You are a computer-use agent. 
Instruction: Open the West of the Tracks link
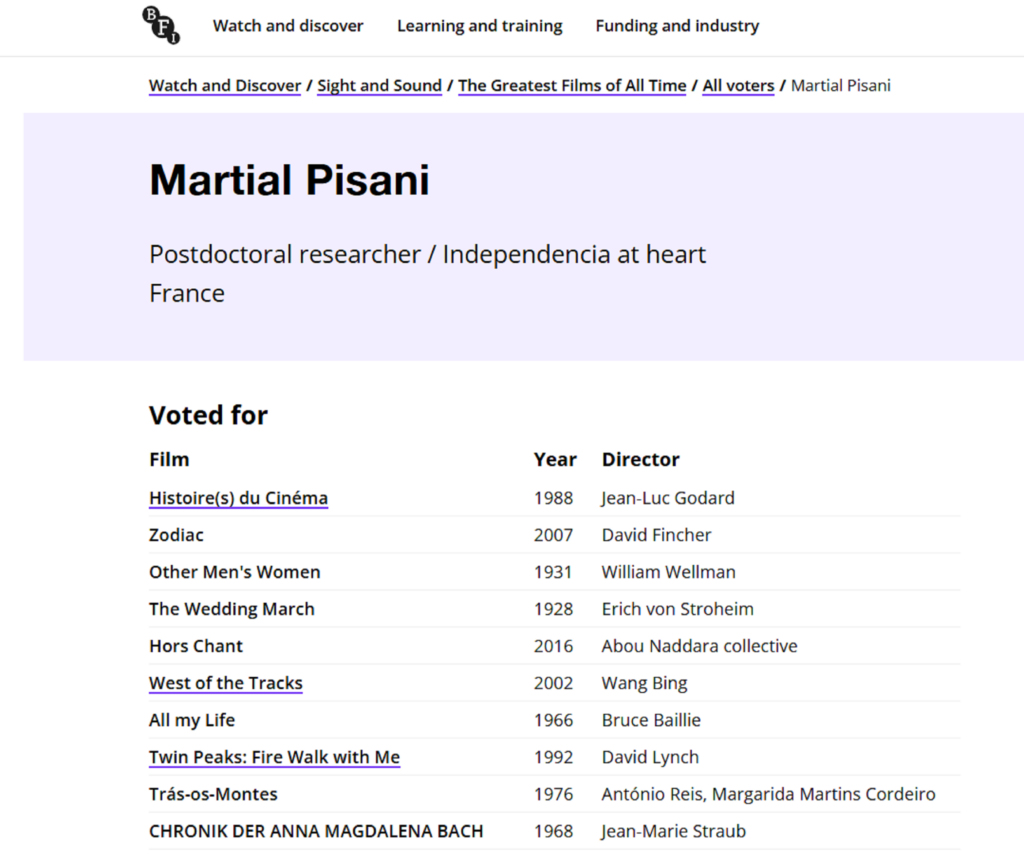[x=226, y=683]
